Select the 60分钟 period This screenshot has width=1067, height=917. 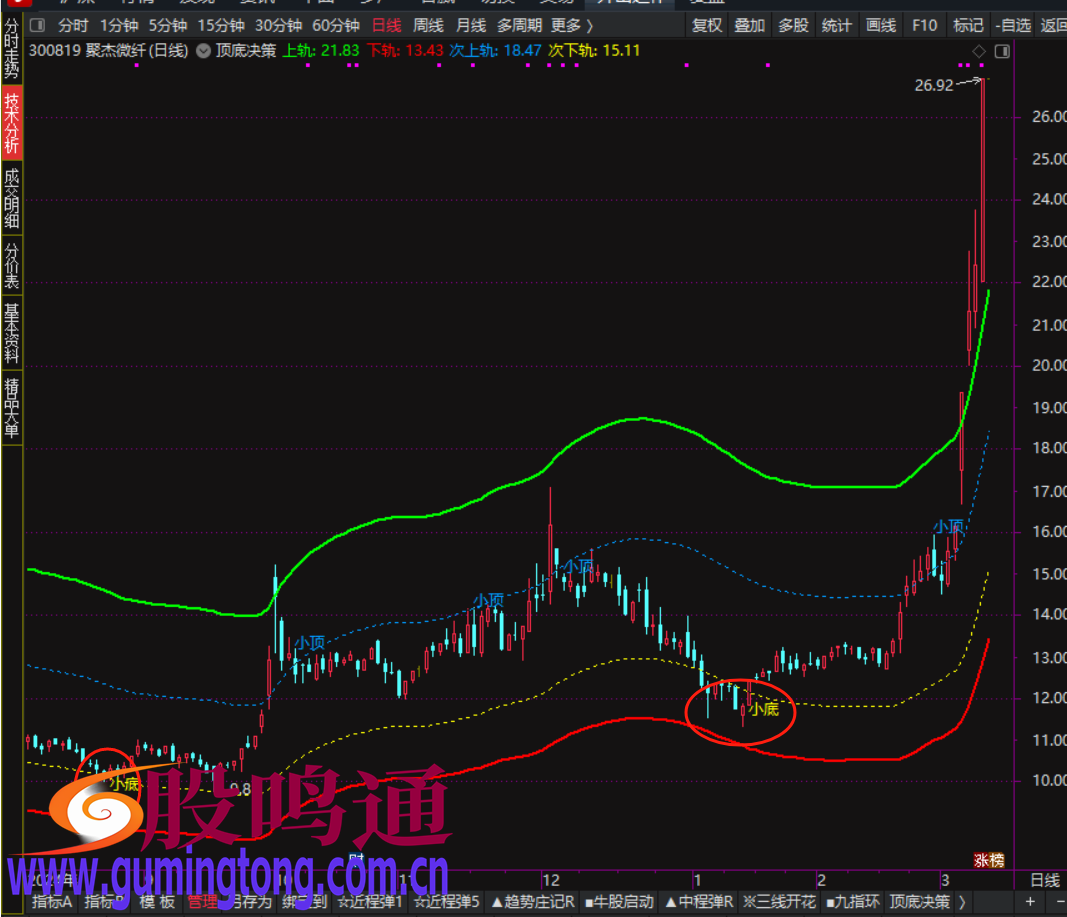click(x=336, y=25)
